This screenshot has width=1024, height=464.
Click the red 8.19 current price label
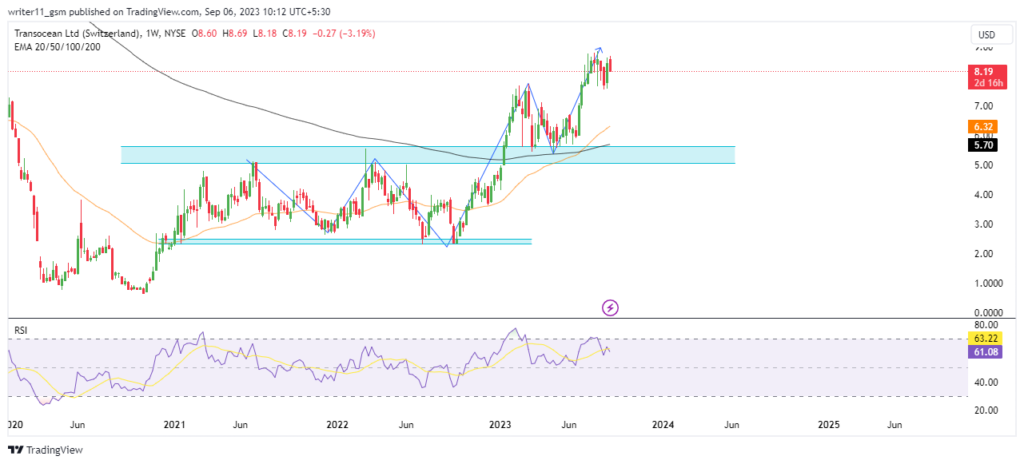(x=985, y=70)
